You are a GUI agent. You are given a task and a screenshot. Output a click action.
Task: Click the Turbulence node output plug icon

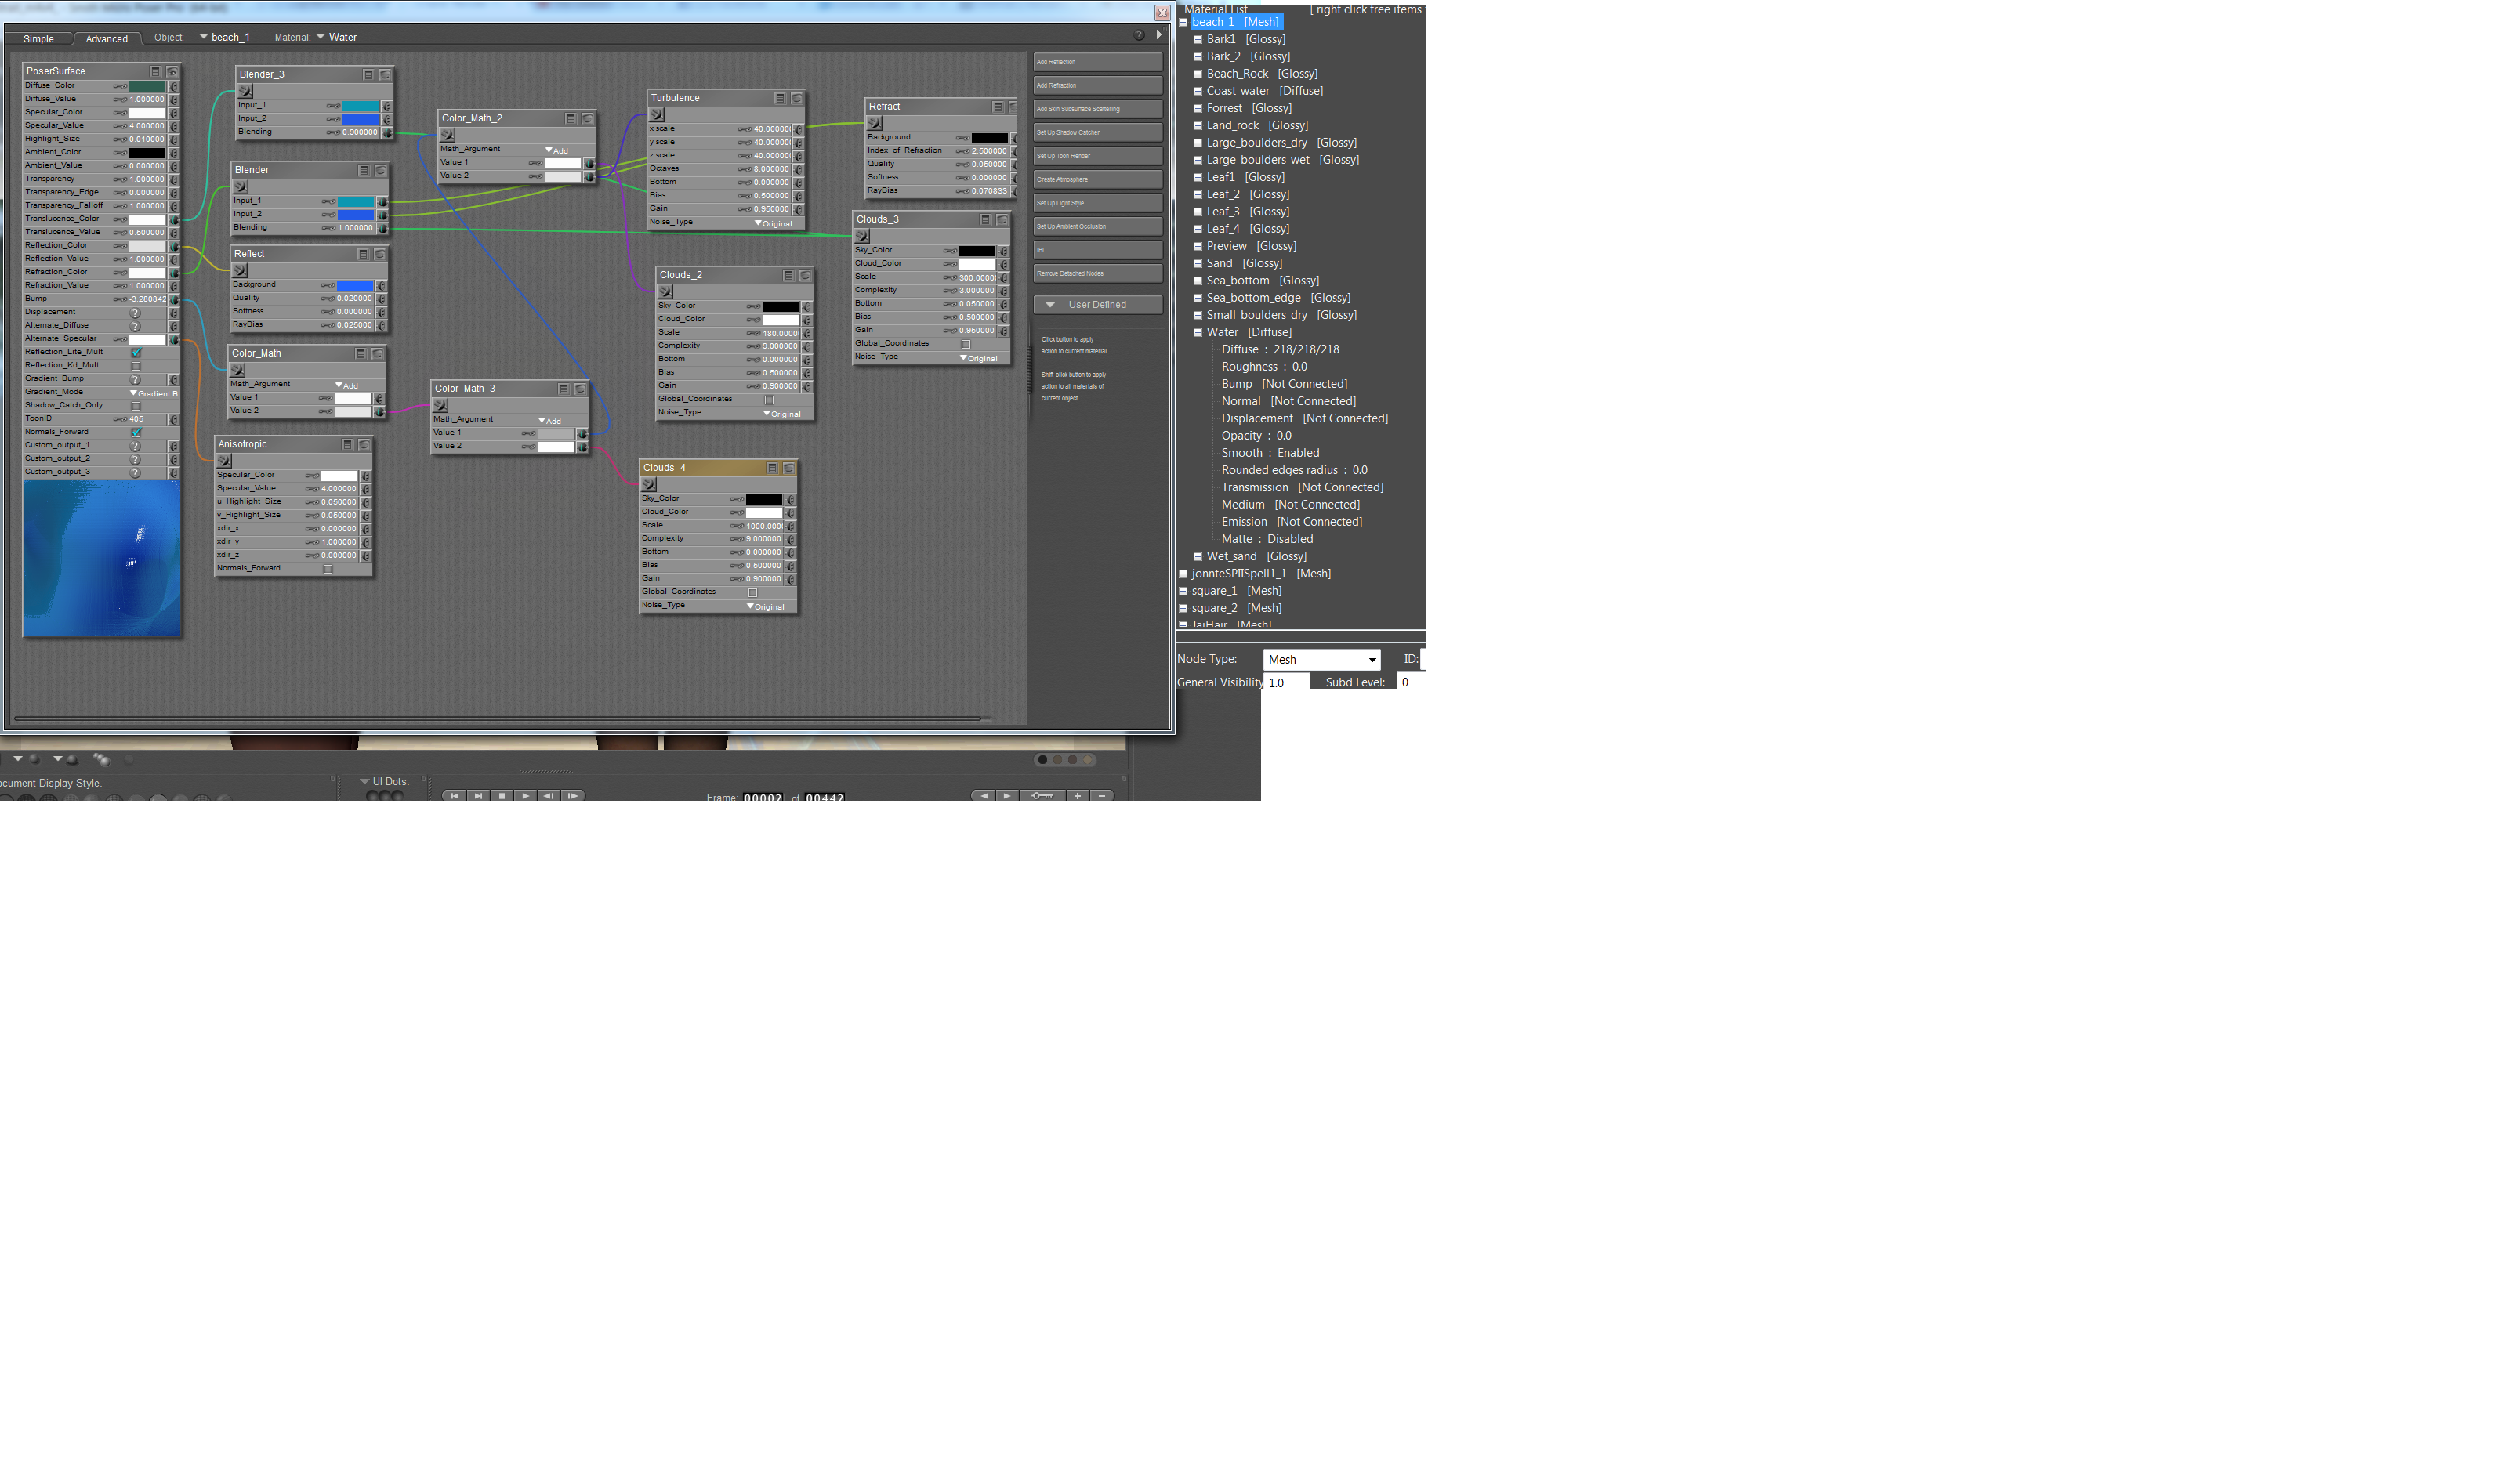point(657,115)
